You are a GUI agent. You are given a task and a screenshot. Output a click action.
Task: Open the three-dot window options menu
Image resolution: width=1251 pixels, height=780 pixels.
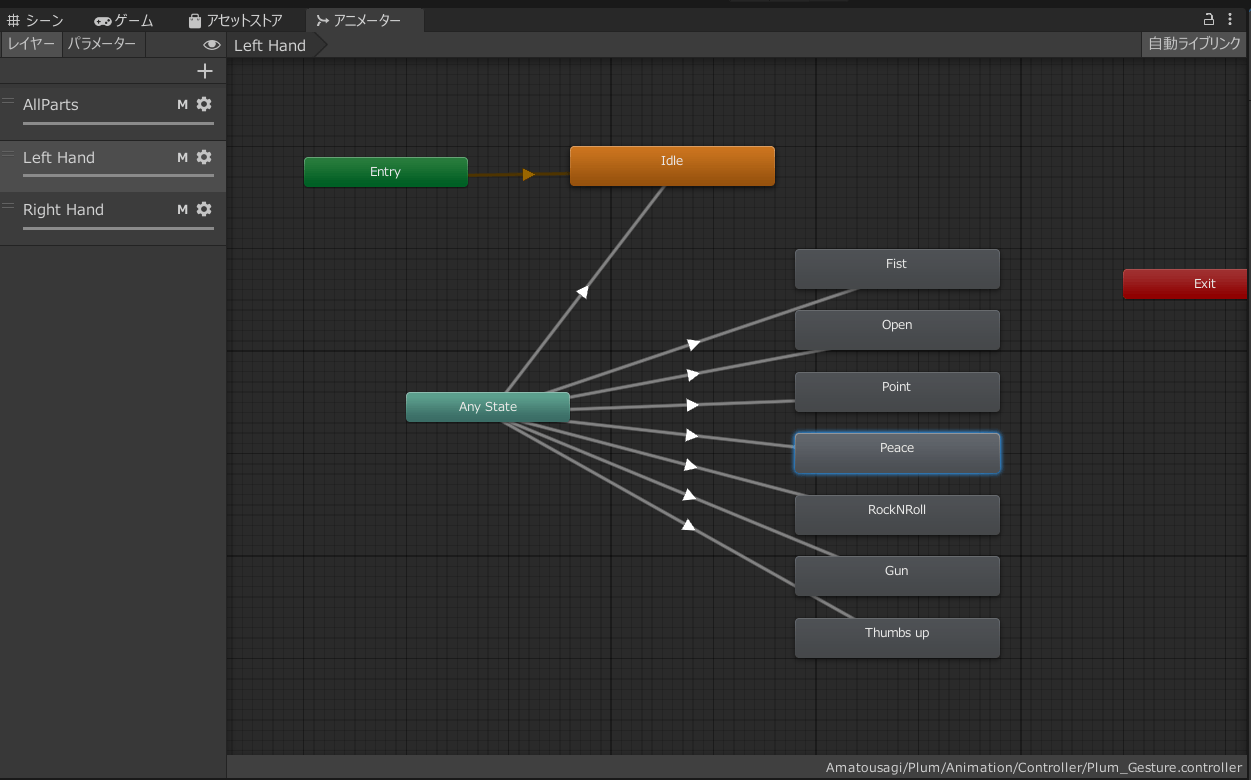point(1230,19)
